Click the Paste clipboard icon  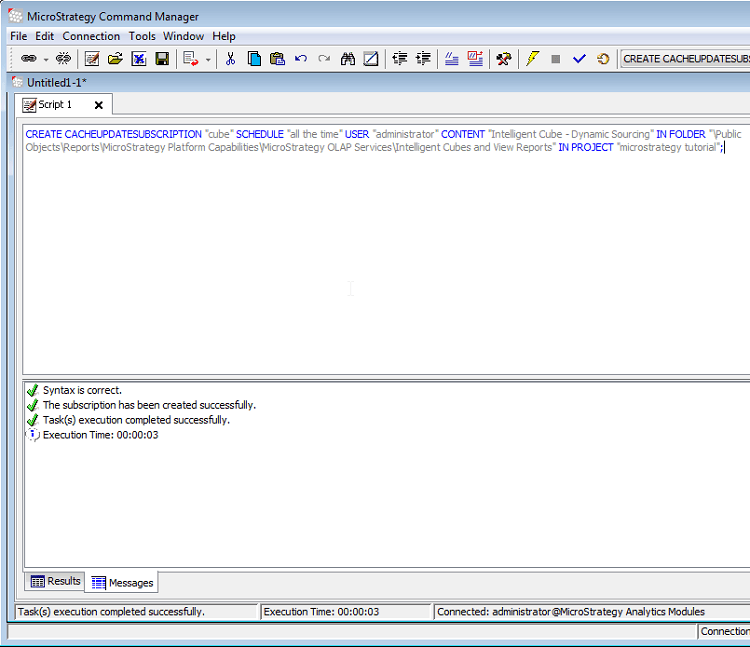(x=277, y=59)
